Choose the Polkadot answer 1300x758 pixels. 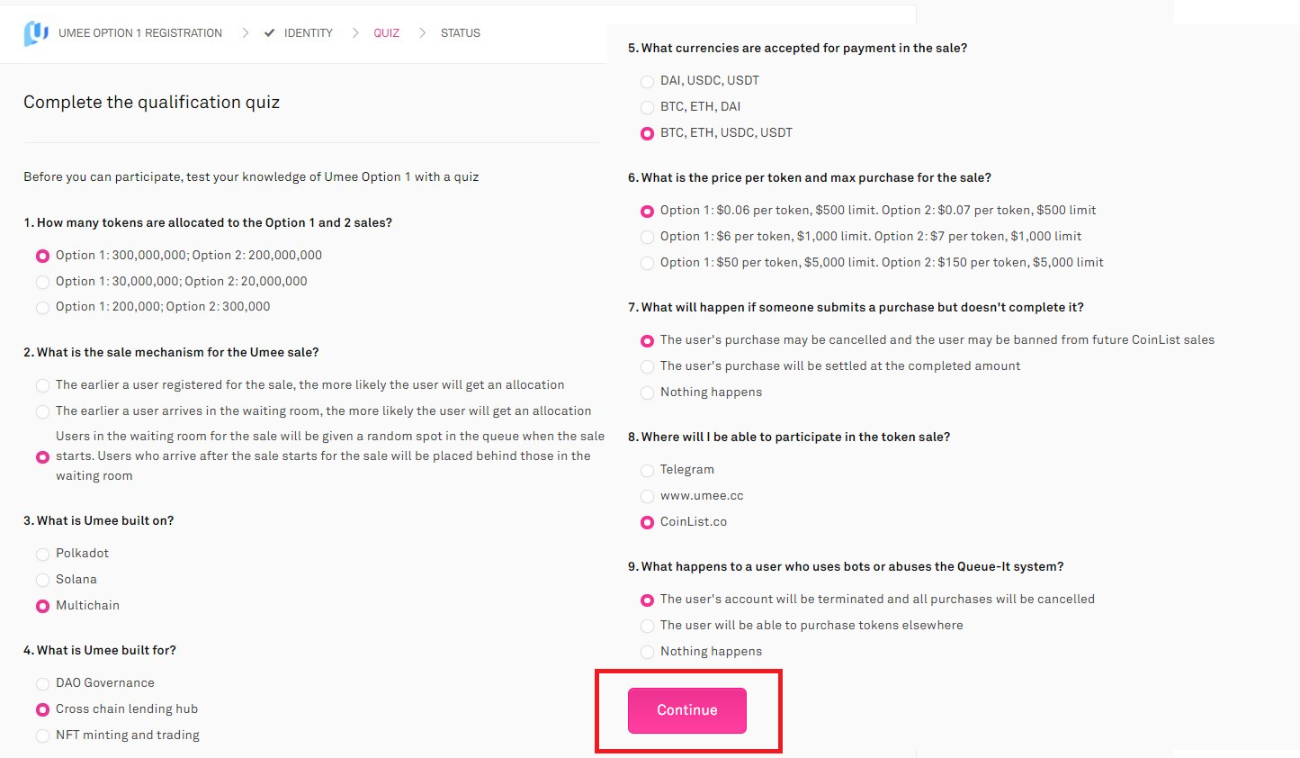(42, 554)
